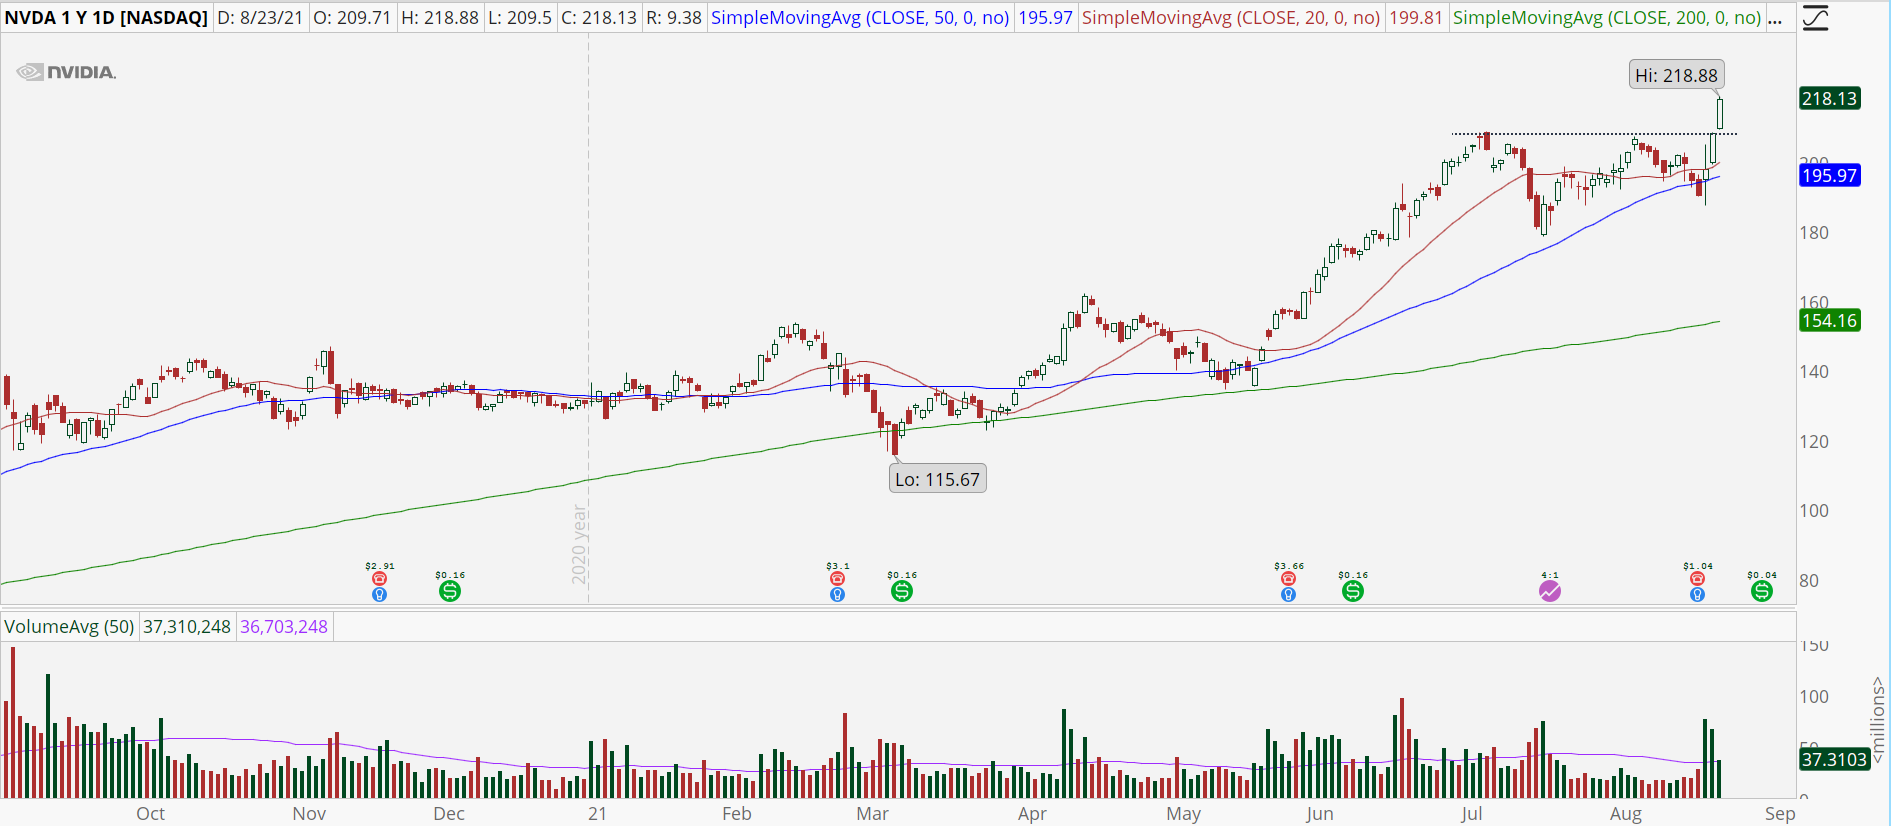The width and height of the screenshot is (1891, 826).
Task: Click the O: 209.71 open value
Action: coord(352,18)
